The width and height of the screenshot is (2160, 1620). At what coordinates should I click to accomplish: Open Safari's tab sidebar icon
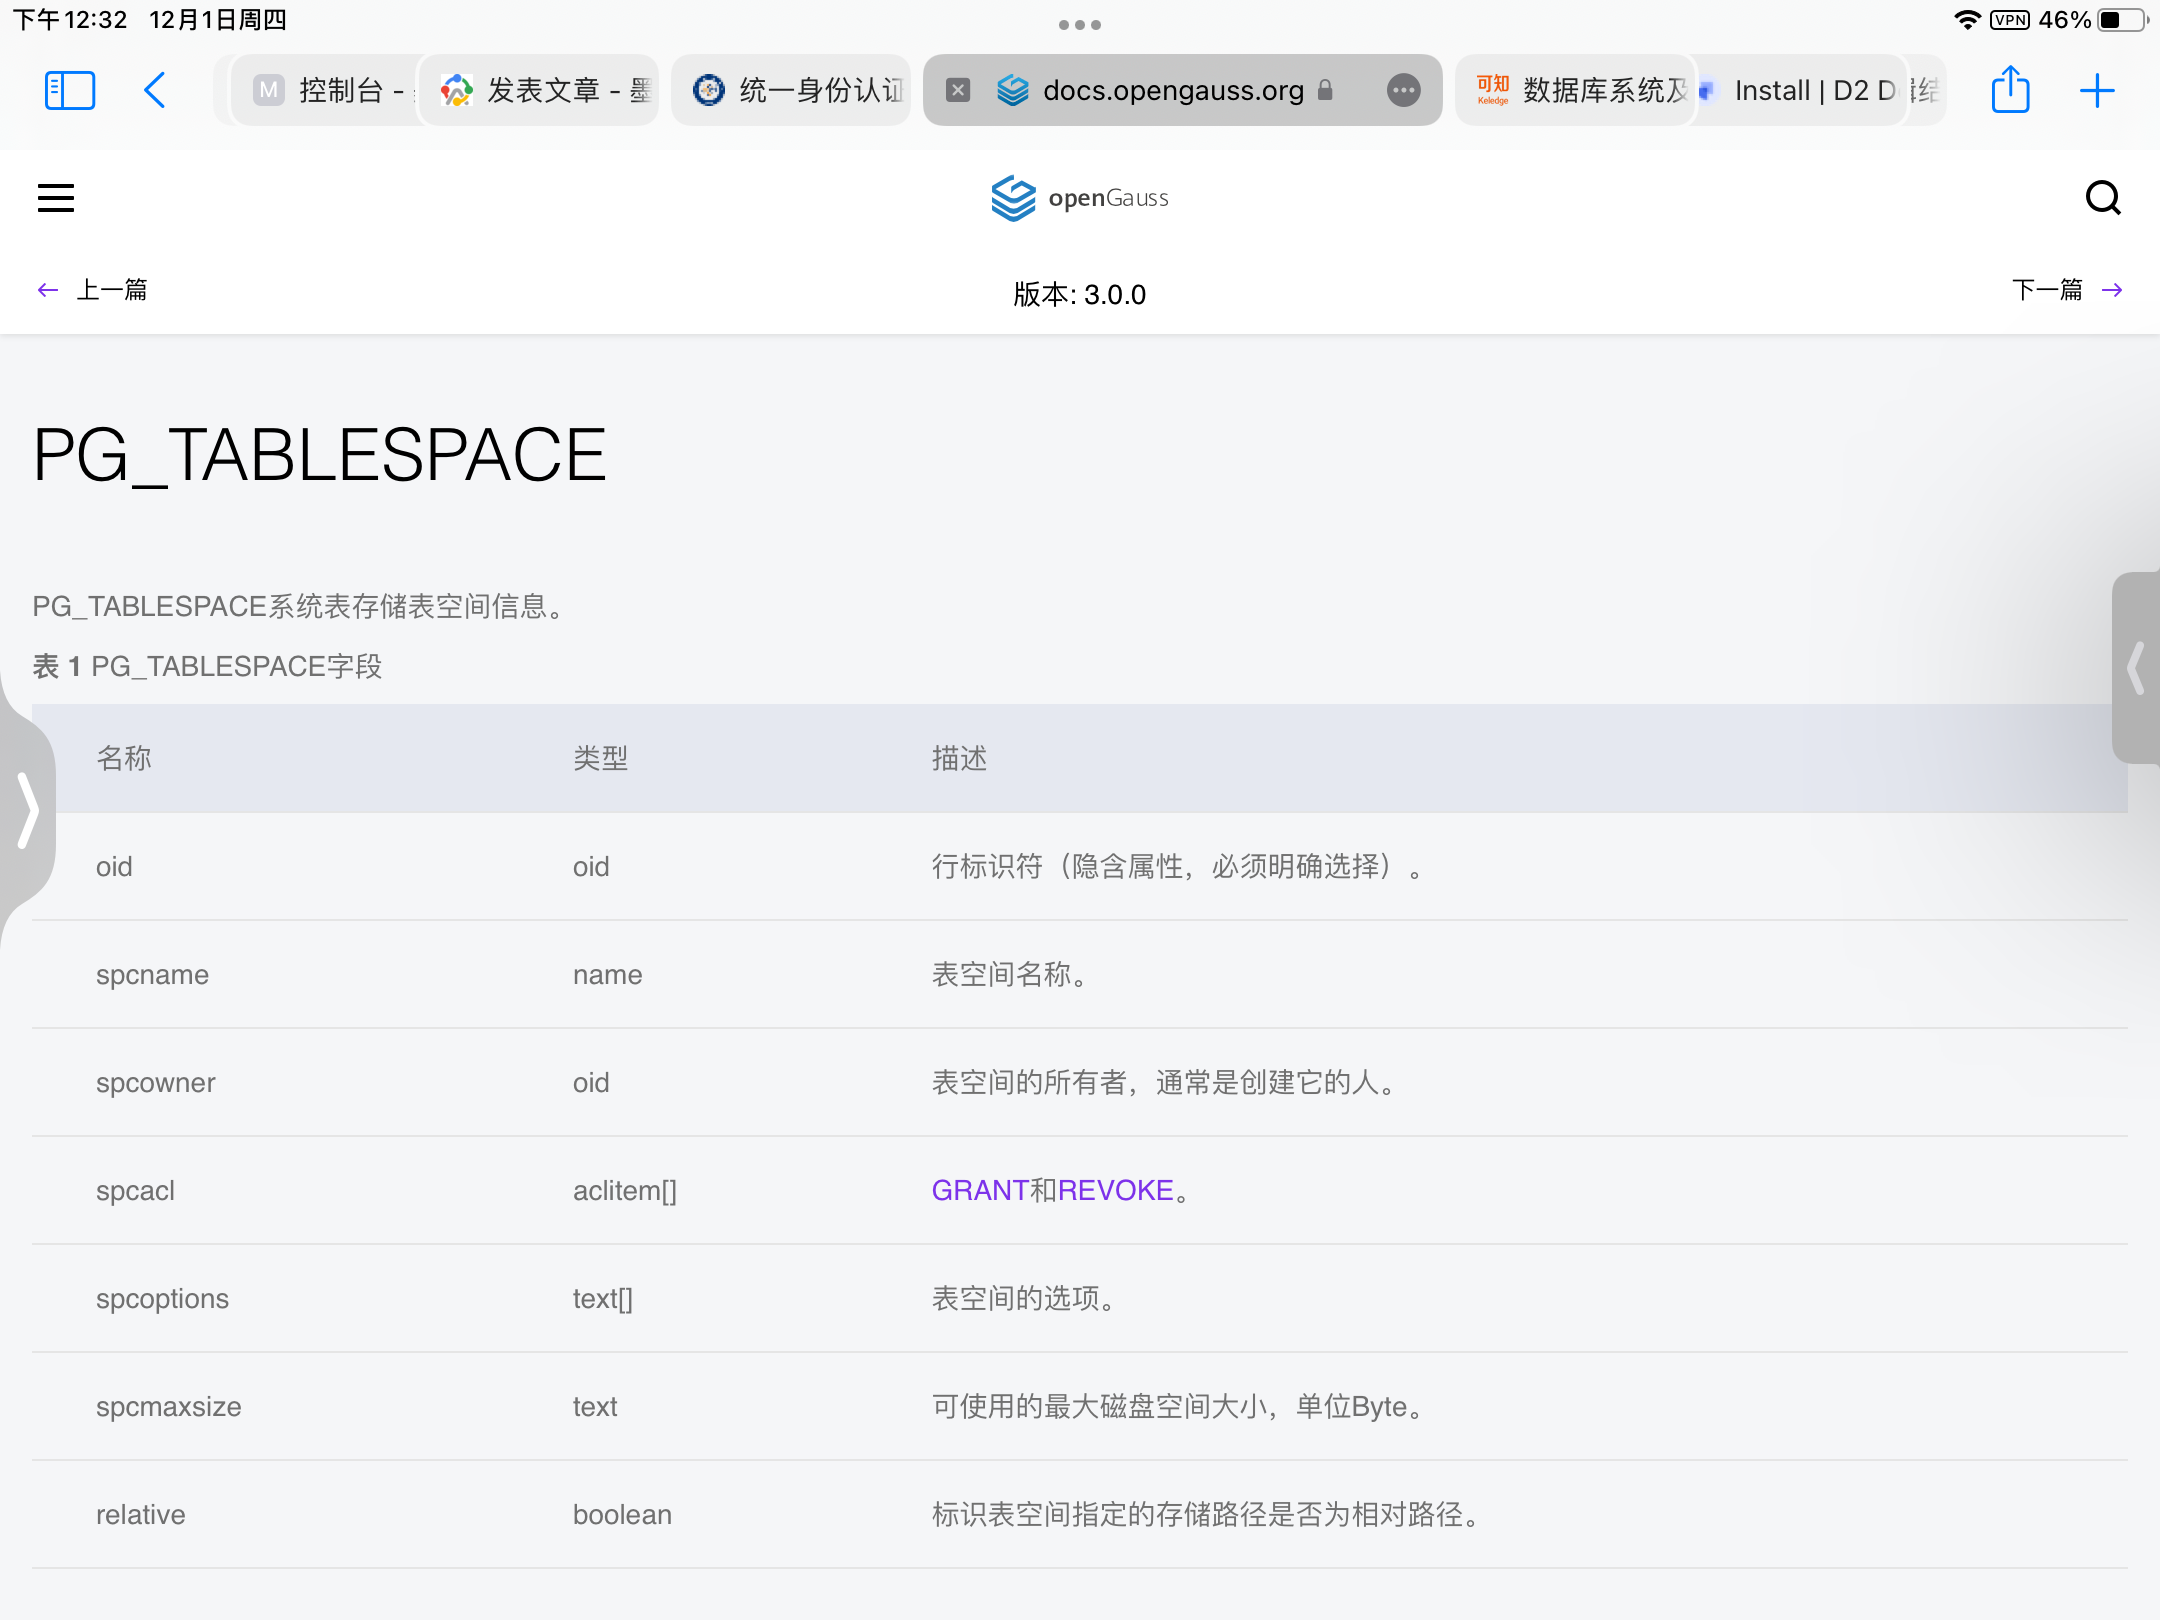pos(69,89)
